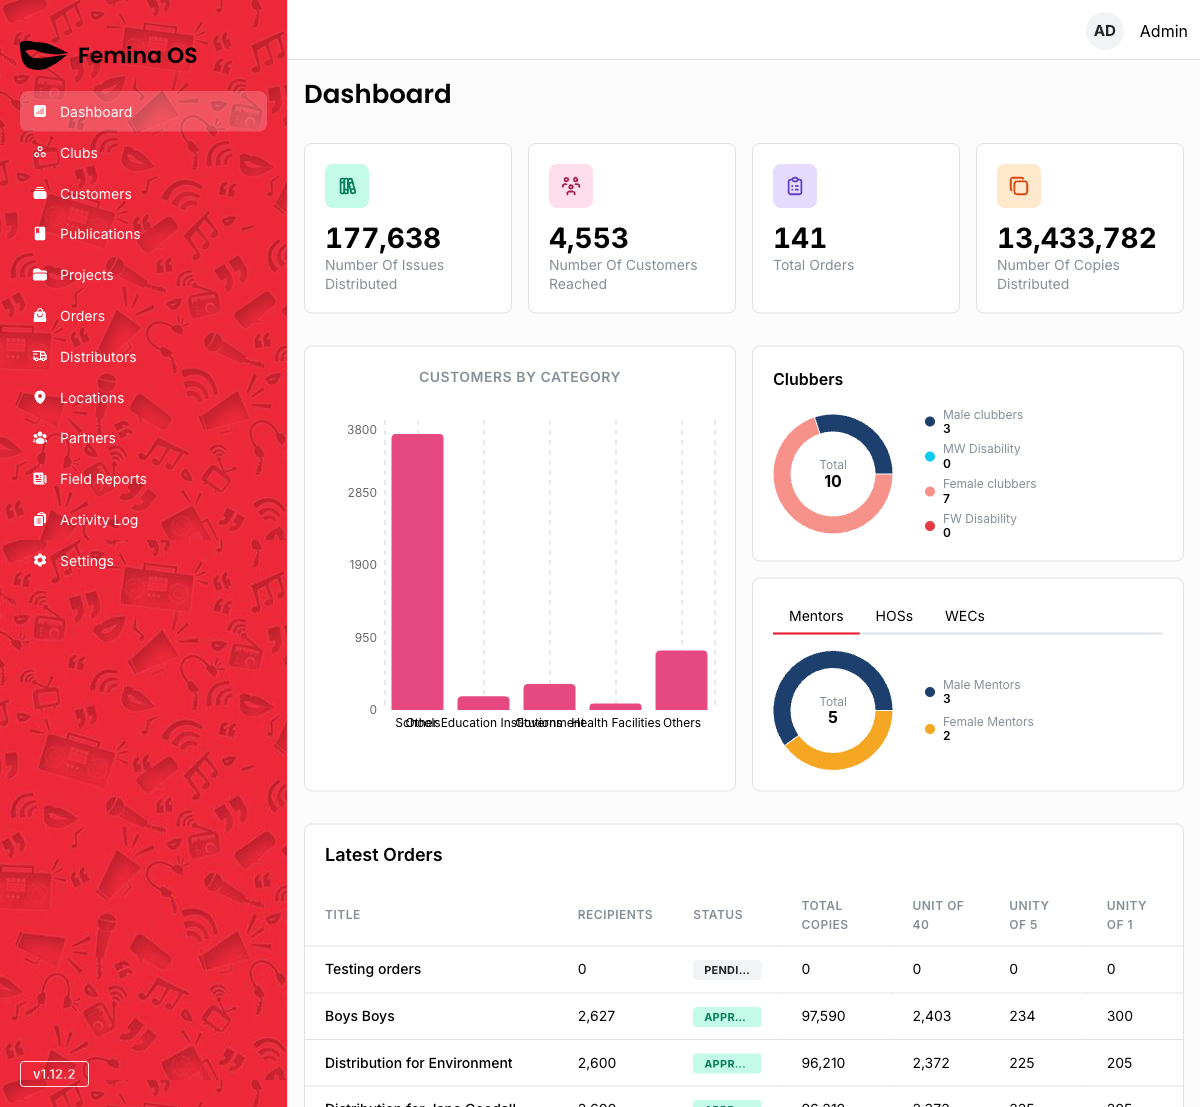Click the Clubbers donut chart

833,474
